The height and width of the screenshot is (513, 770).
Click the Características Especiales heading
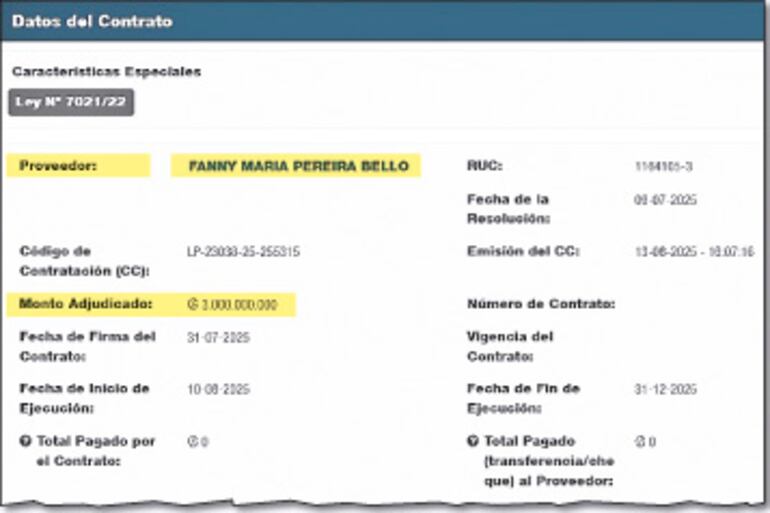pos(106,72)
